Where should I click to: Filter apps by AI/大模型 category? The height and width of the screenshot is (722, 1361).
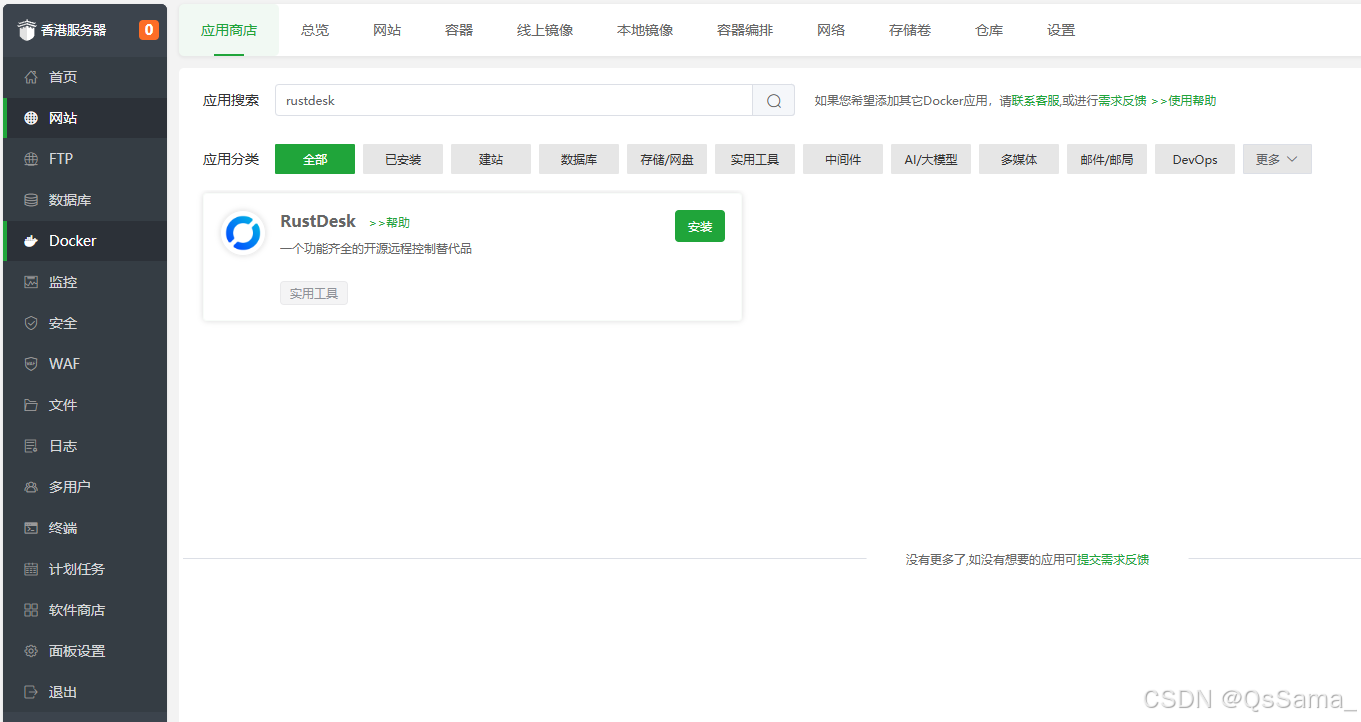pyautogui.click(x=930, y=159)
